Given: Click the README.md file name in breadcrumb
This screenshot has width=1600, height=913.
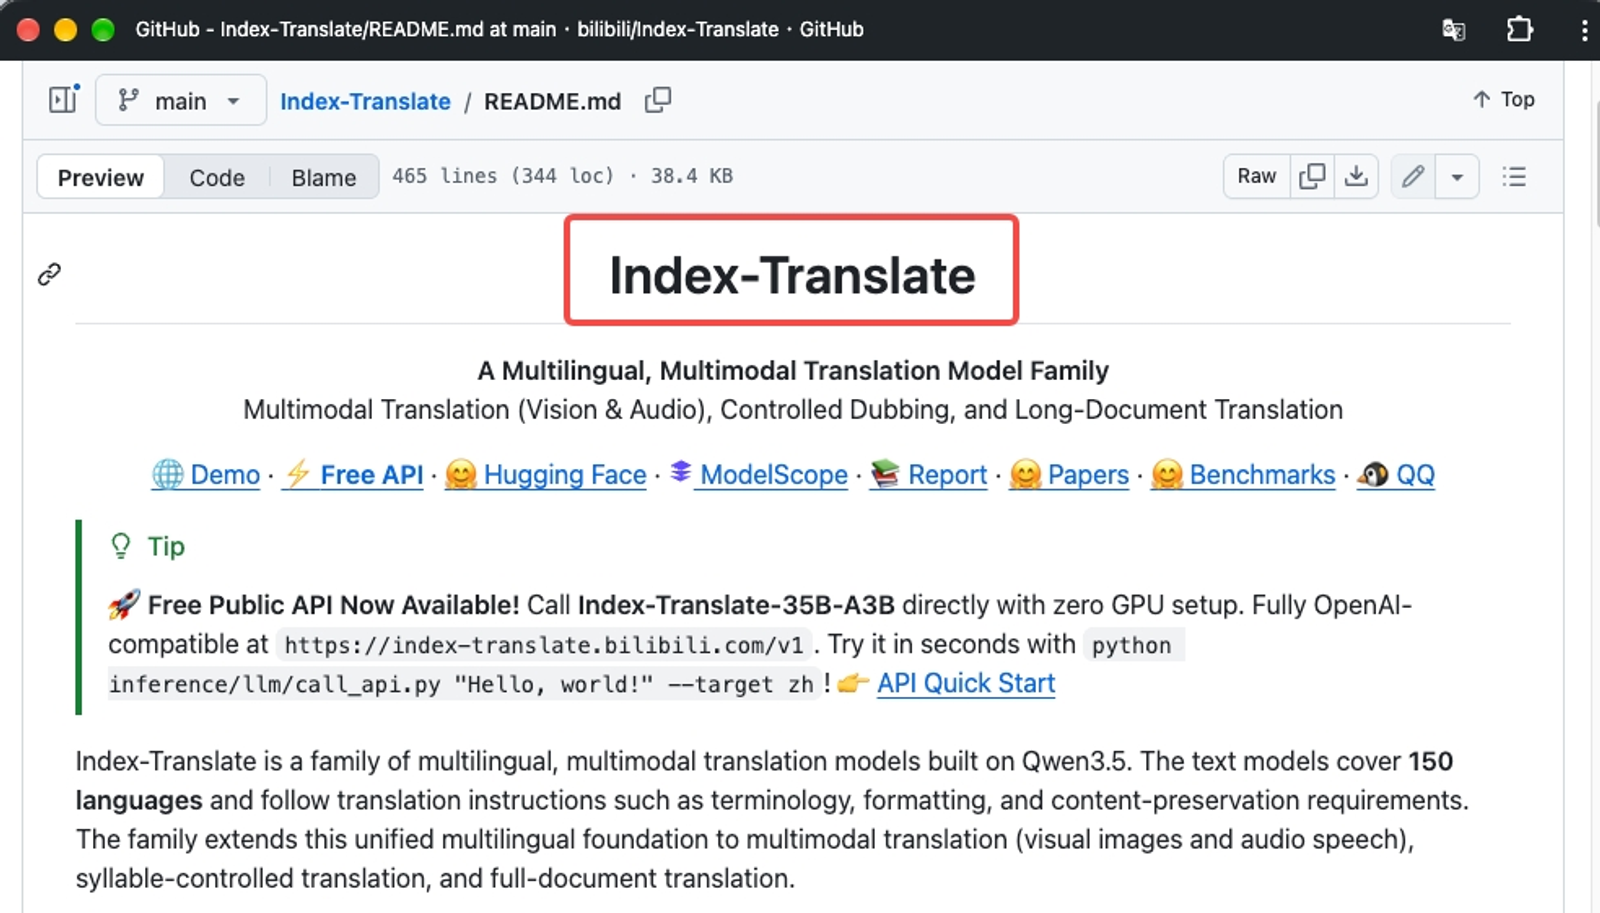Looking at the screenshot, I should pos(552,101).
